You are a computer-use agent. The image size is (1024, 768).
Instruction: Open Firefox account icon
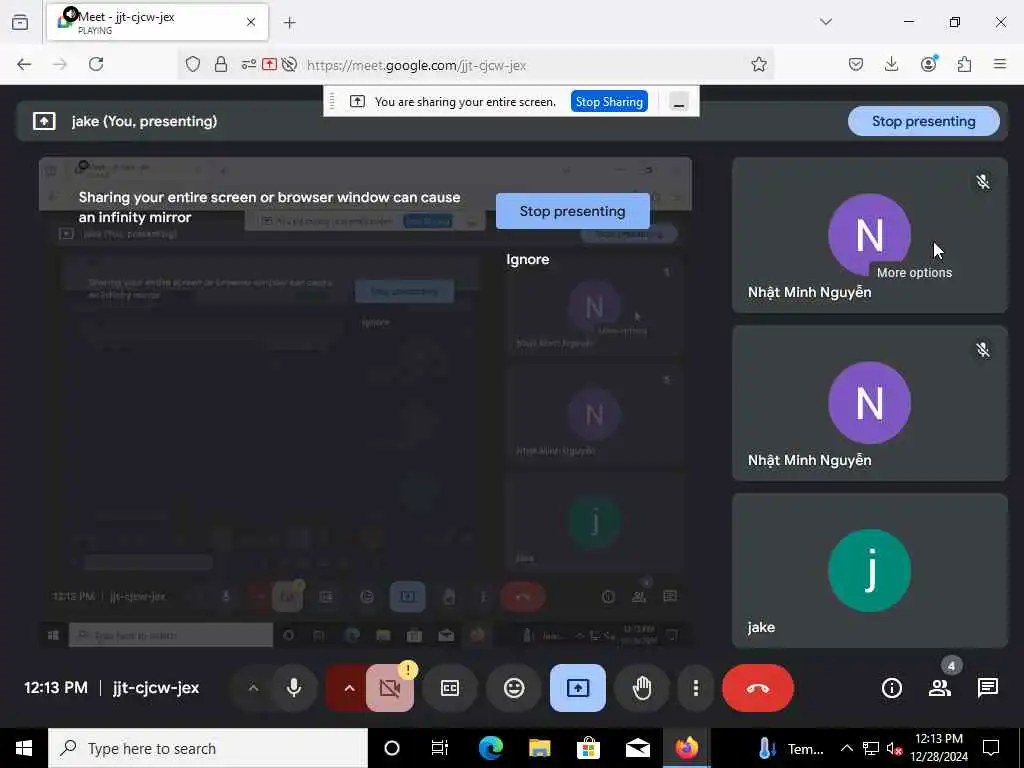(x=929, y=63)
